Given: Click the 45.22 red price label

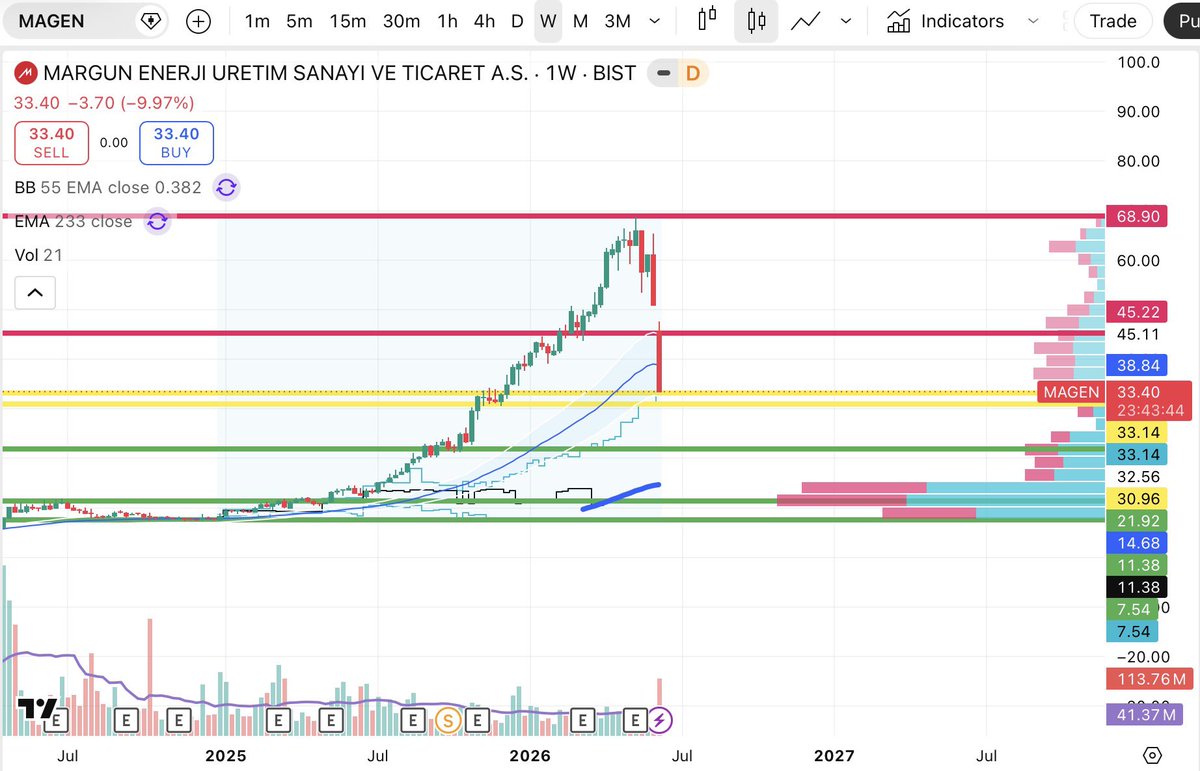Looking at the screenshot, I should coord(1136,312).
